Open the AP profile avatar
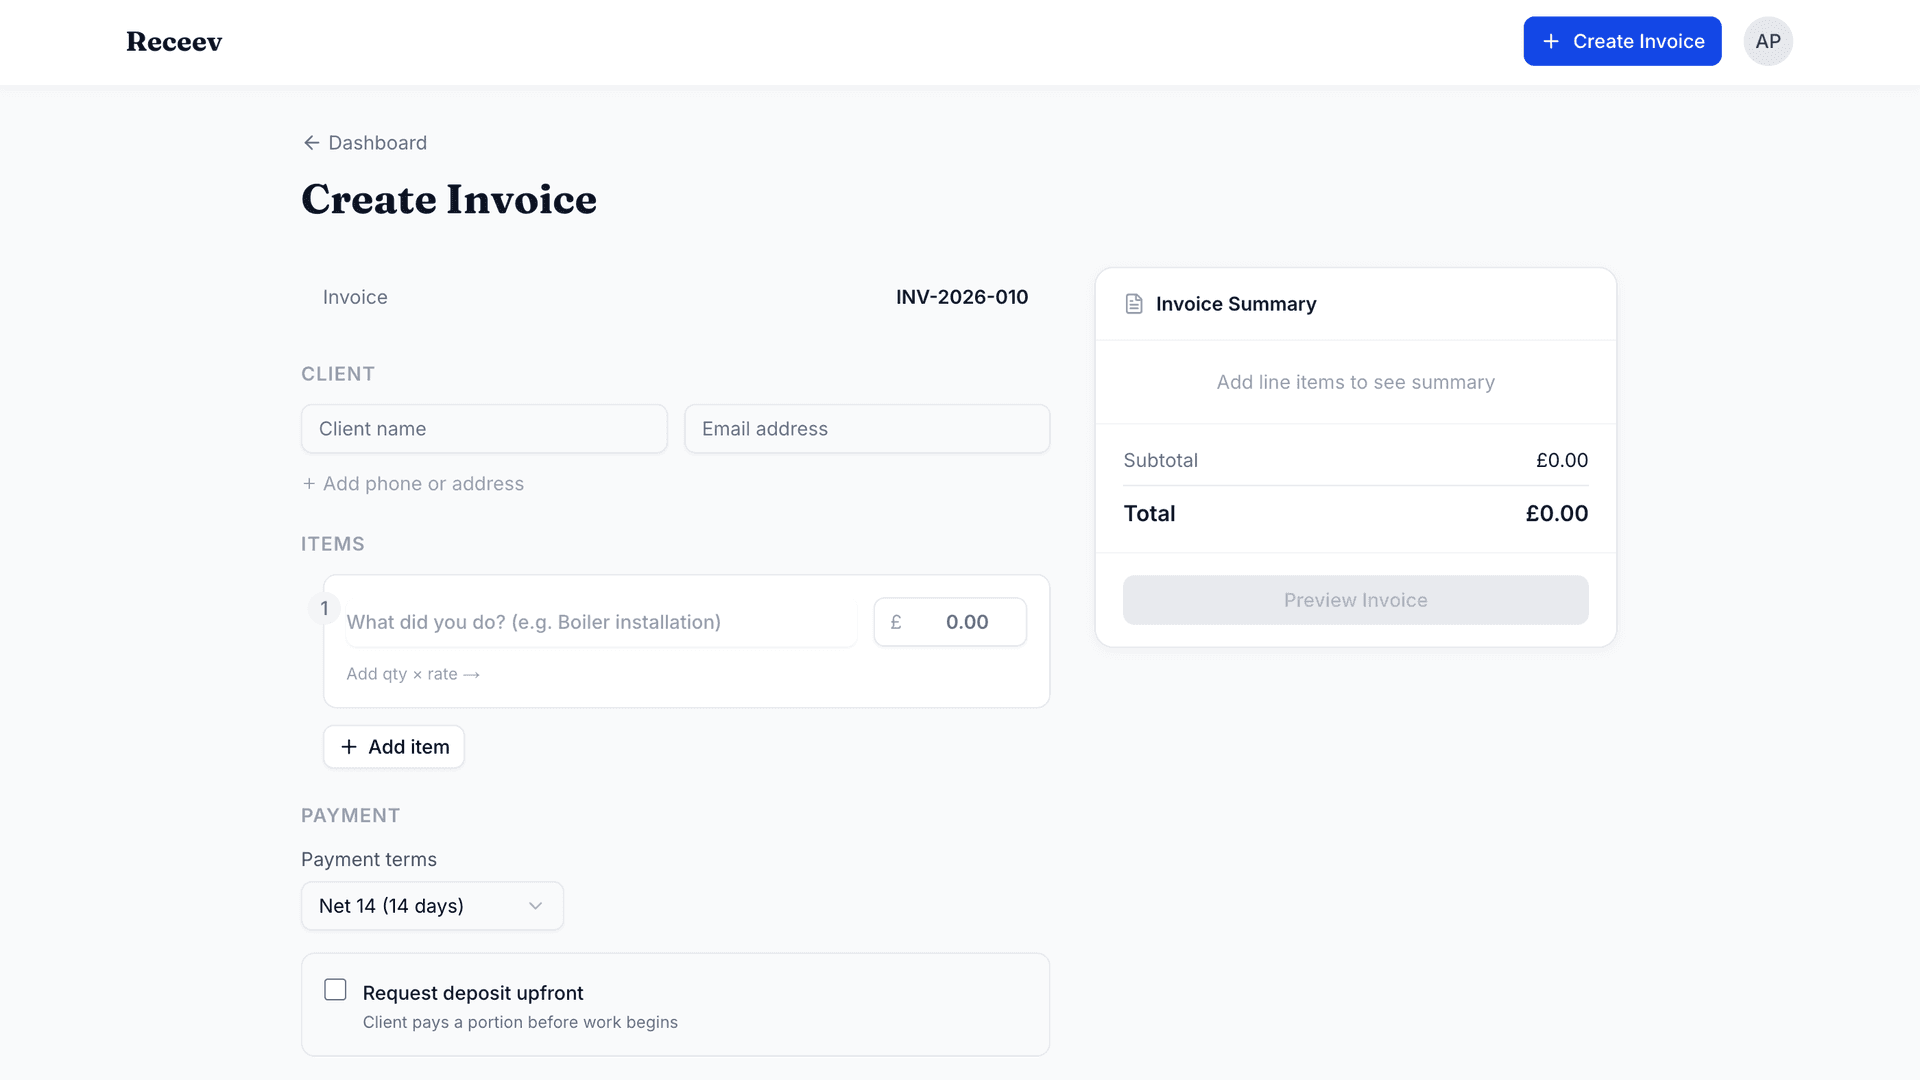1920x1080 pixels. 1768,41
